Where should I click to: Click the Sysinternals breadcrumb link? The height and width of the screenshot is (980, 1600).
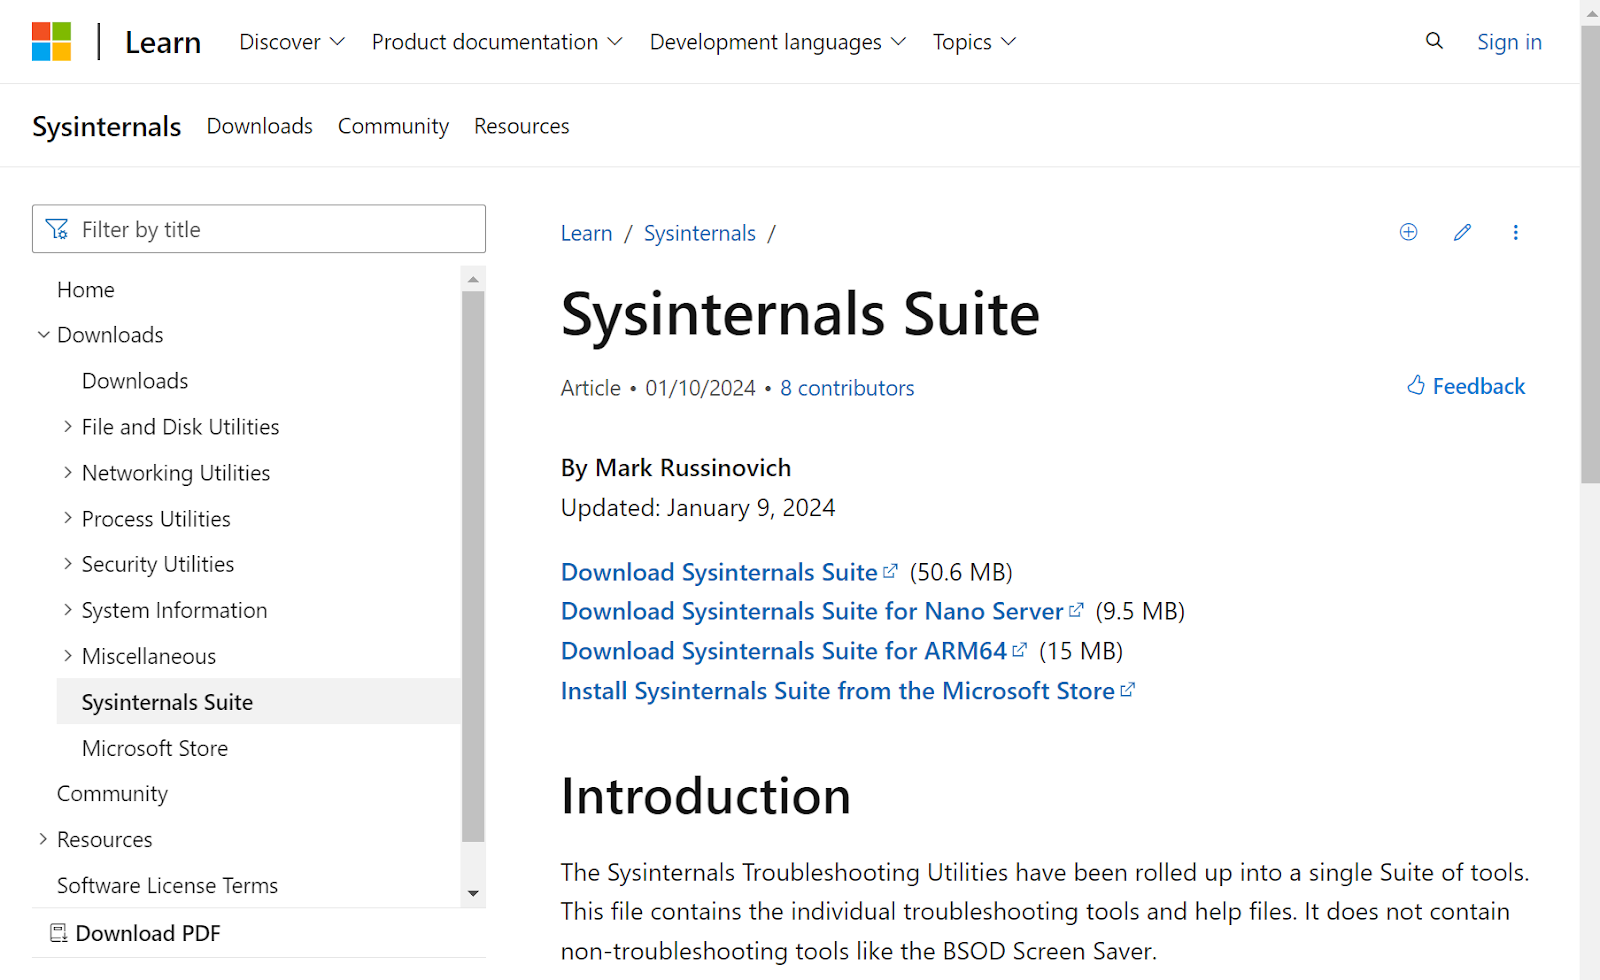(x=700, y=233)
